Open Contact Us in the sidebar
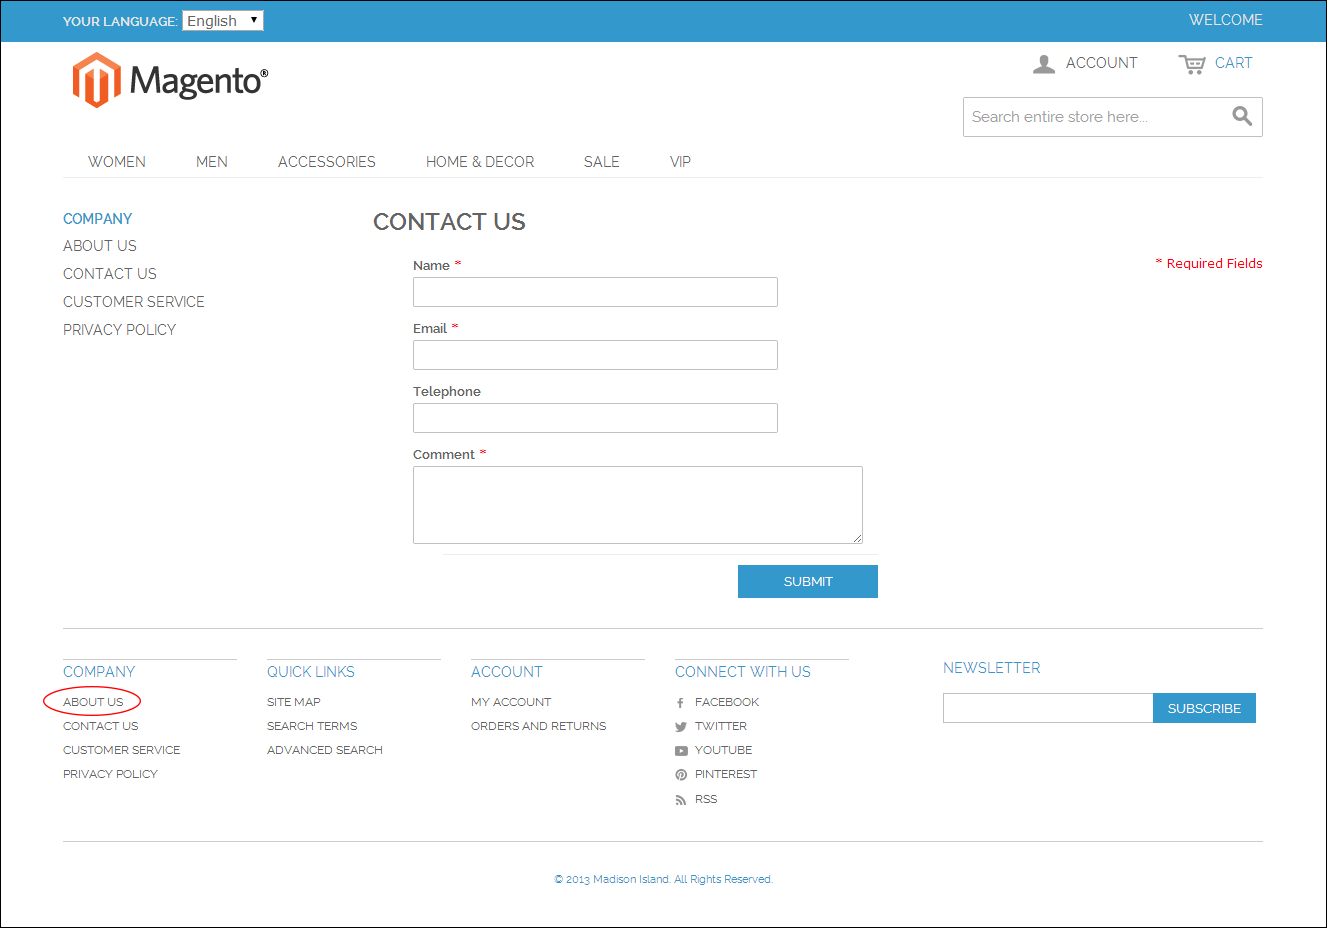The height and width of the screenshot is (928, 1327). click(110, 274)
